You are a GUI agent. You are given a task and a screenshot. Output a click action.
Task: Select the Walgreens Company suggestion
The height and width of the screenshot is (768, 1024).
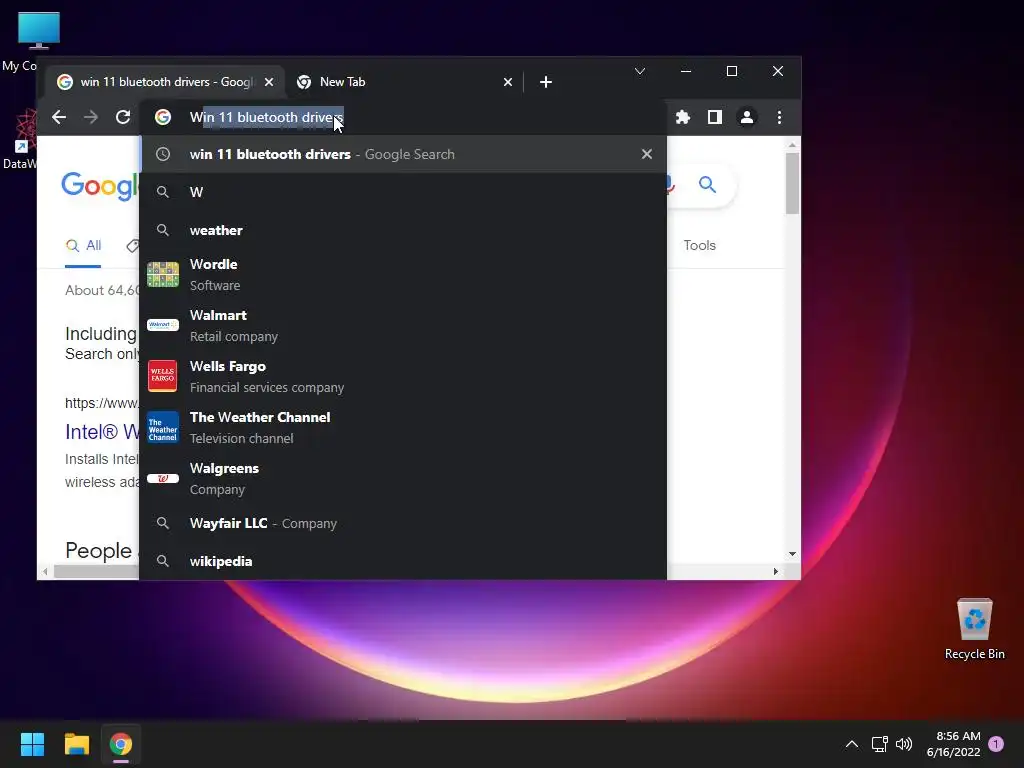point(404,478)
